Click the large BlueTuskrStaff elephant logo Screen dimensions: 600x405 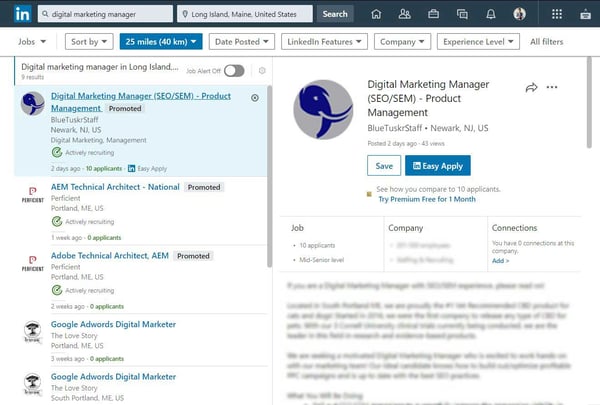point(323,109)
